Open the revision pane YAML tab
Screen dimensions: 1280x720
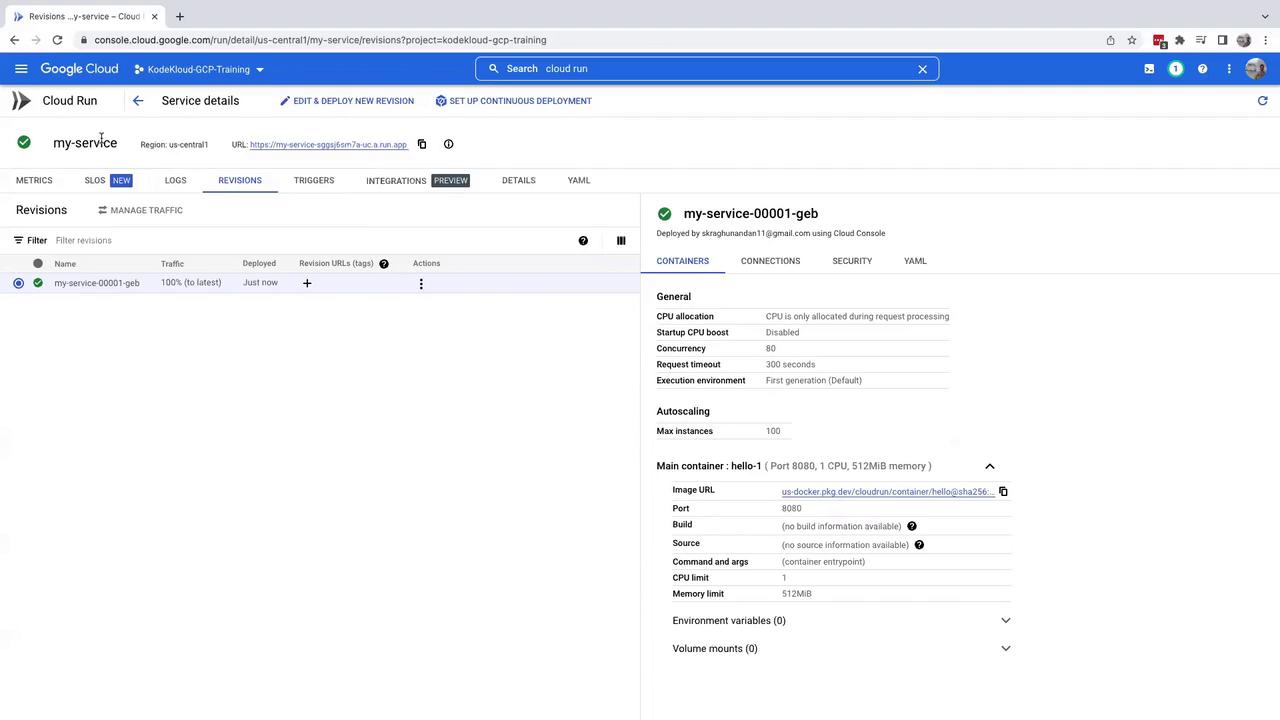pyautogui.click(x=915, y=261)
